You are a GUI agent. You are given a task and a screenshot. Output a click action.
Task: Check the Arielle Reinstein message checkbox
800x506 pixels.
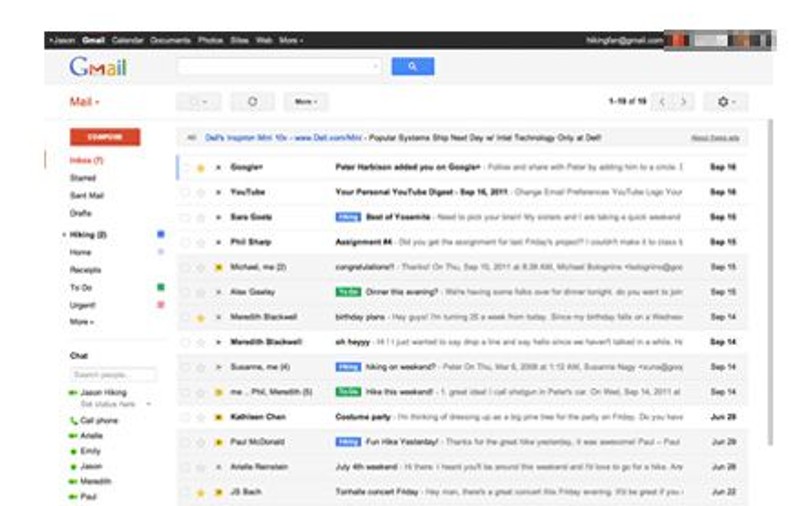pos(185,467)
